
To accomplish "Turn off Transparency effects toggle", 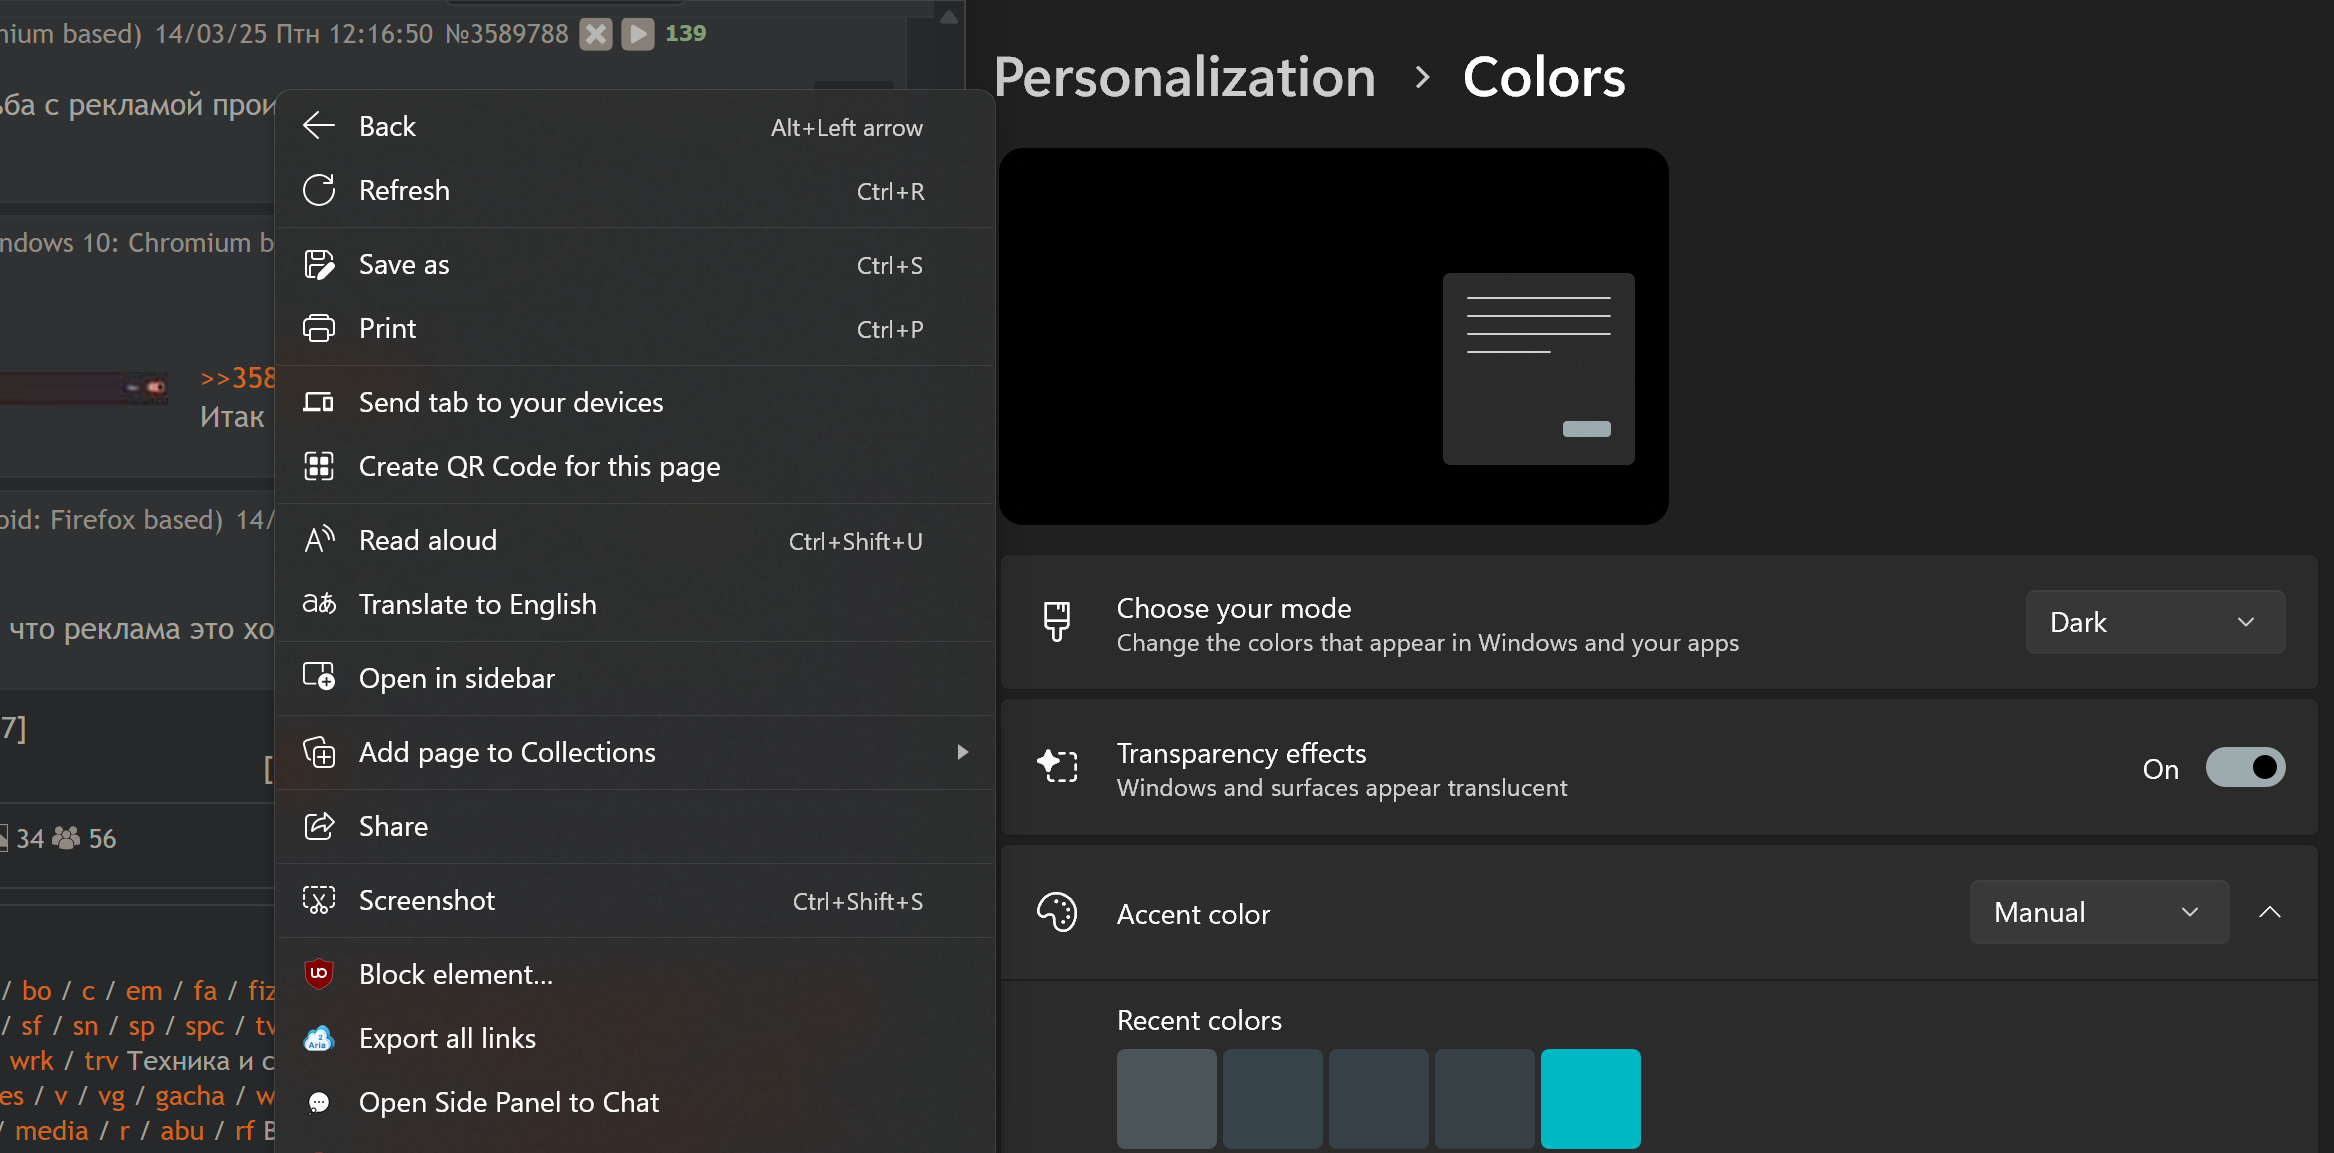I will click(x=2245, y=768).
